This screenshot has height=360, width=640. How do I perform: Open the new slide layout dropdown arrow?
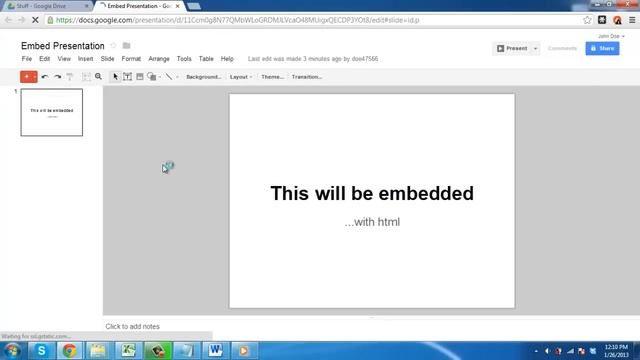click(x=35, y=77)
